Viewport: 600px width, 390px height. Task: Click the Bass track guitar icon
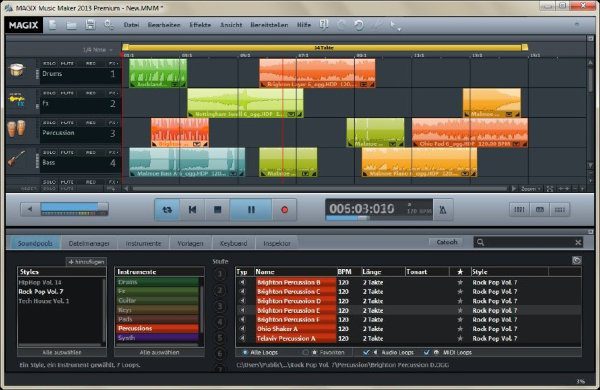pos(16,159)
